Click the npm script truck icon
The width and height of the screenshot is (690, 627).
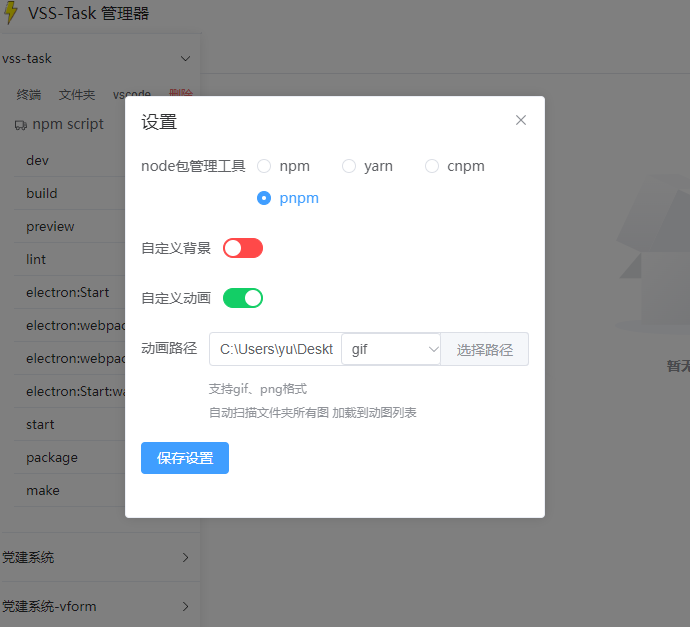pyautogui.click(x=20, y=125)
